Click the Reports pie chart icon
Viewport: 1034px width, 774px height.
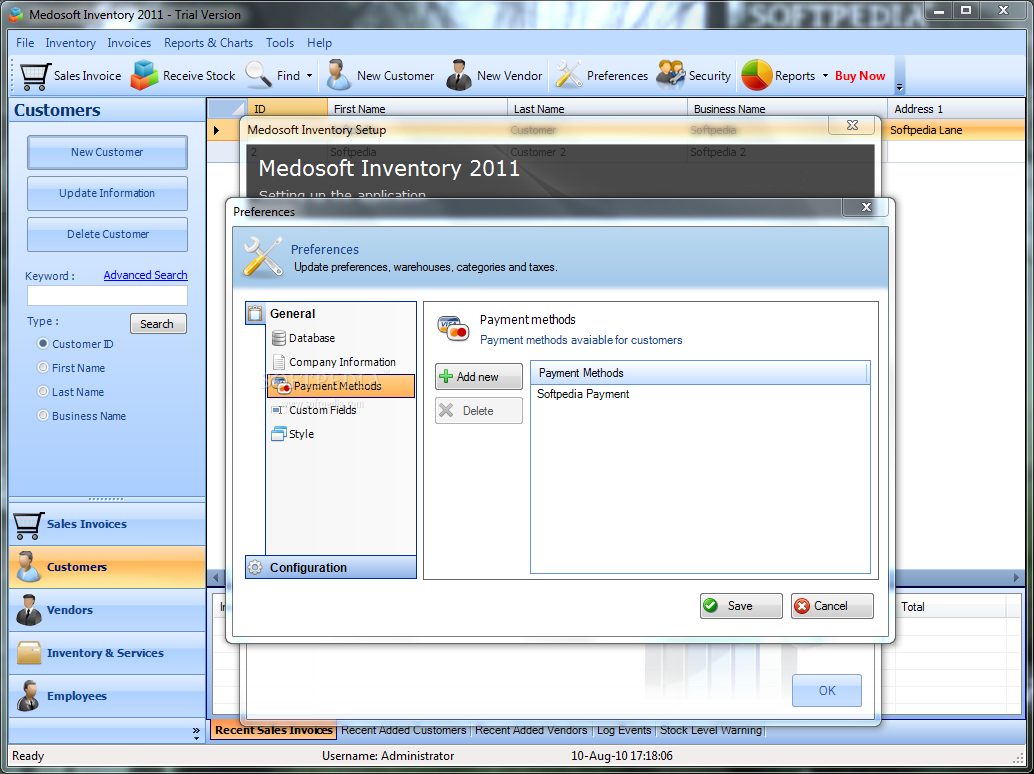pyautogui.click(x=756, y=75)
